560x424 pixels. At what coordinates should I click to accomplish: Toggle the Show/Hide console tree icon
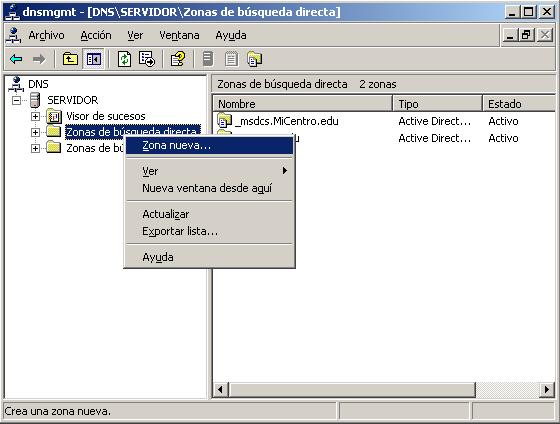pos(94,59)
